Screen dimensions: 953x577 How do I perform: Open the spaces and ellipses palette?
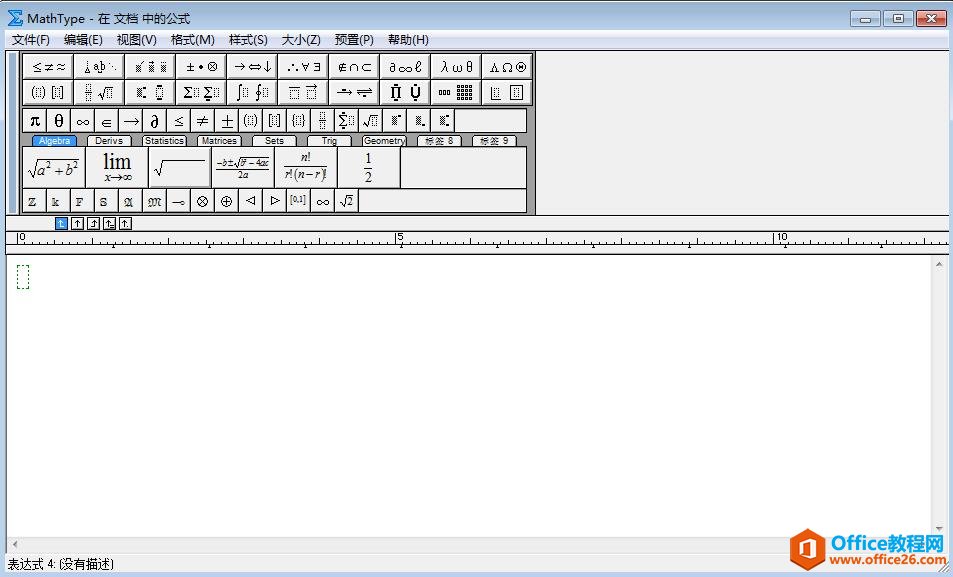(99, 66)
